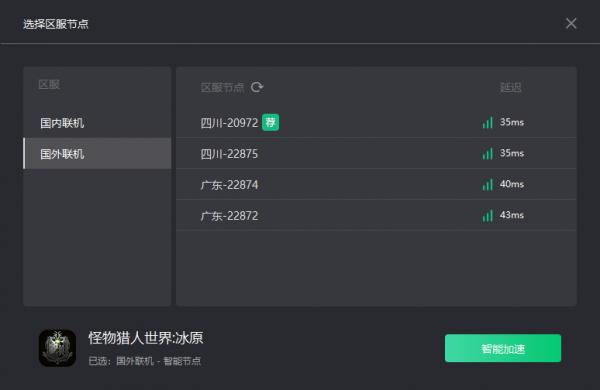Select the 国外联机 region tab
600x390 pixels.
pos(97,153)
